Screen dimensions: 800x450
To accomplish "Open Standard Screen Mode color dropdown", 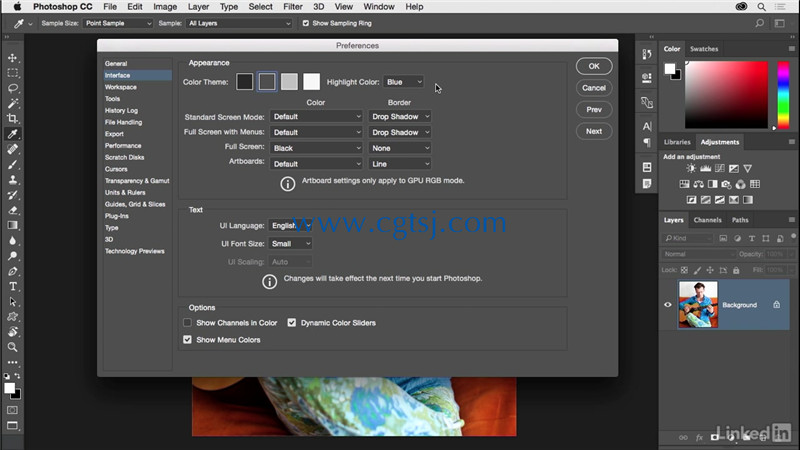I will (x=316, y=117).
